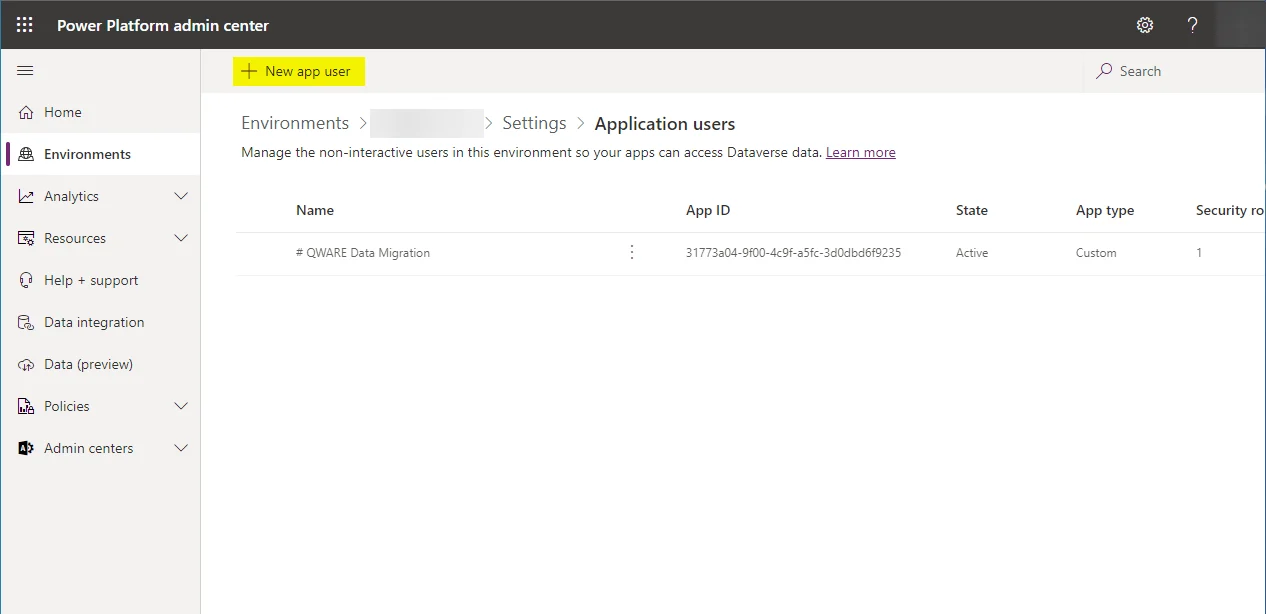Open Data (preview) page
The width and height of the screenshot is (1266, 614).
tap(100, 364)
